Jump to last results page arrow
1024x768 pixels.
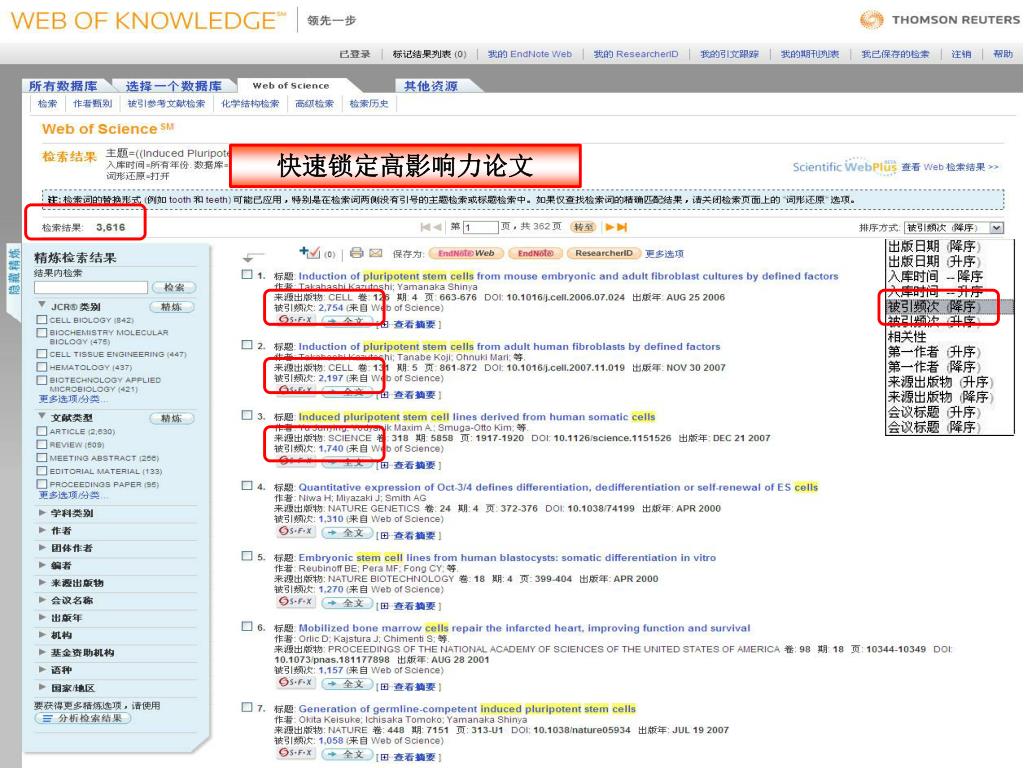click(x=622, y=227)
